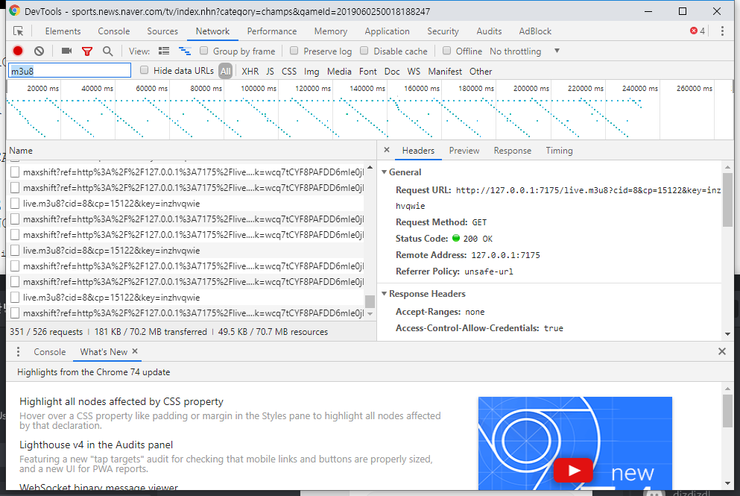This screenshot has width=740, height=496.
Task: Click the headers pane scrollbar thumb
Action: click(x=727, y=199)
